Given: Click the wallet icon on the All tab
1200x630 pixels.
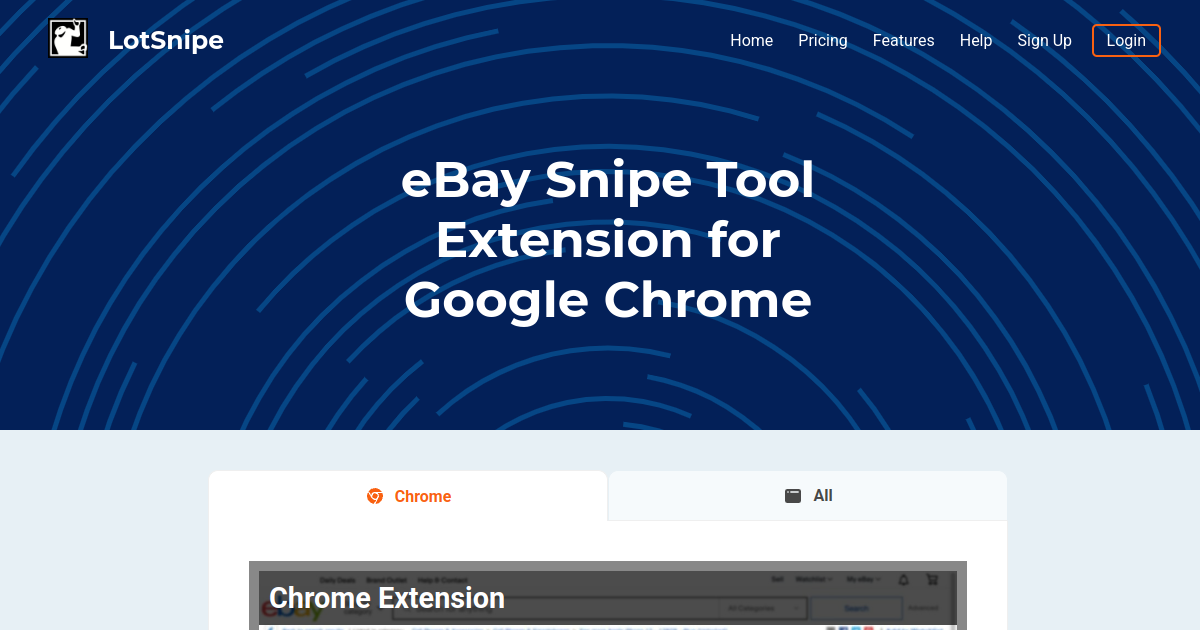Looking at the screenshot, I should (792, 495).
